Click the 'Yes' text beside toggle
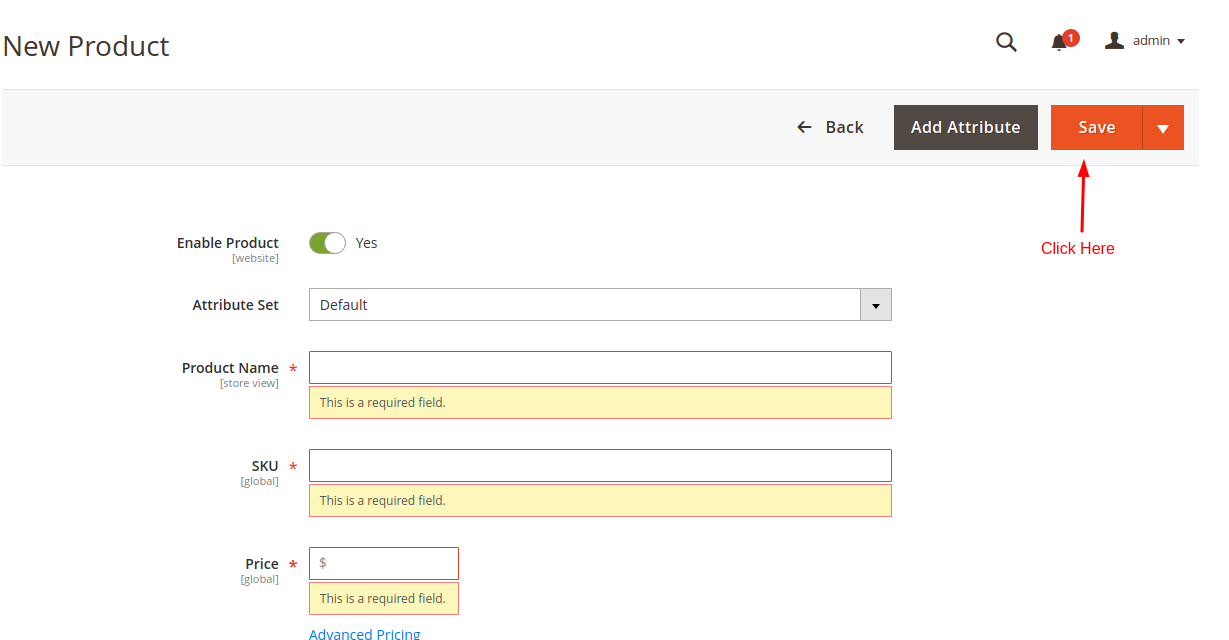 366,243
